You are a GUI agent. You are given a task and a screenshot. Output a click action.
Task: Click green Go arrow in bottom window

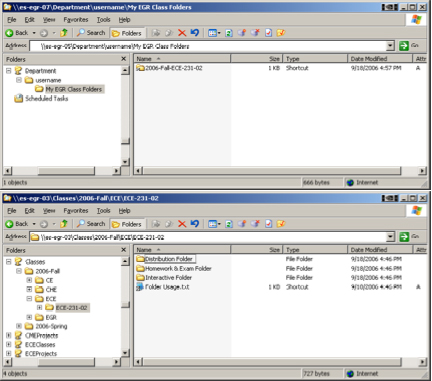404,237
